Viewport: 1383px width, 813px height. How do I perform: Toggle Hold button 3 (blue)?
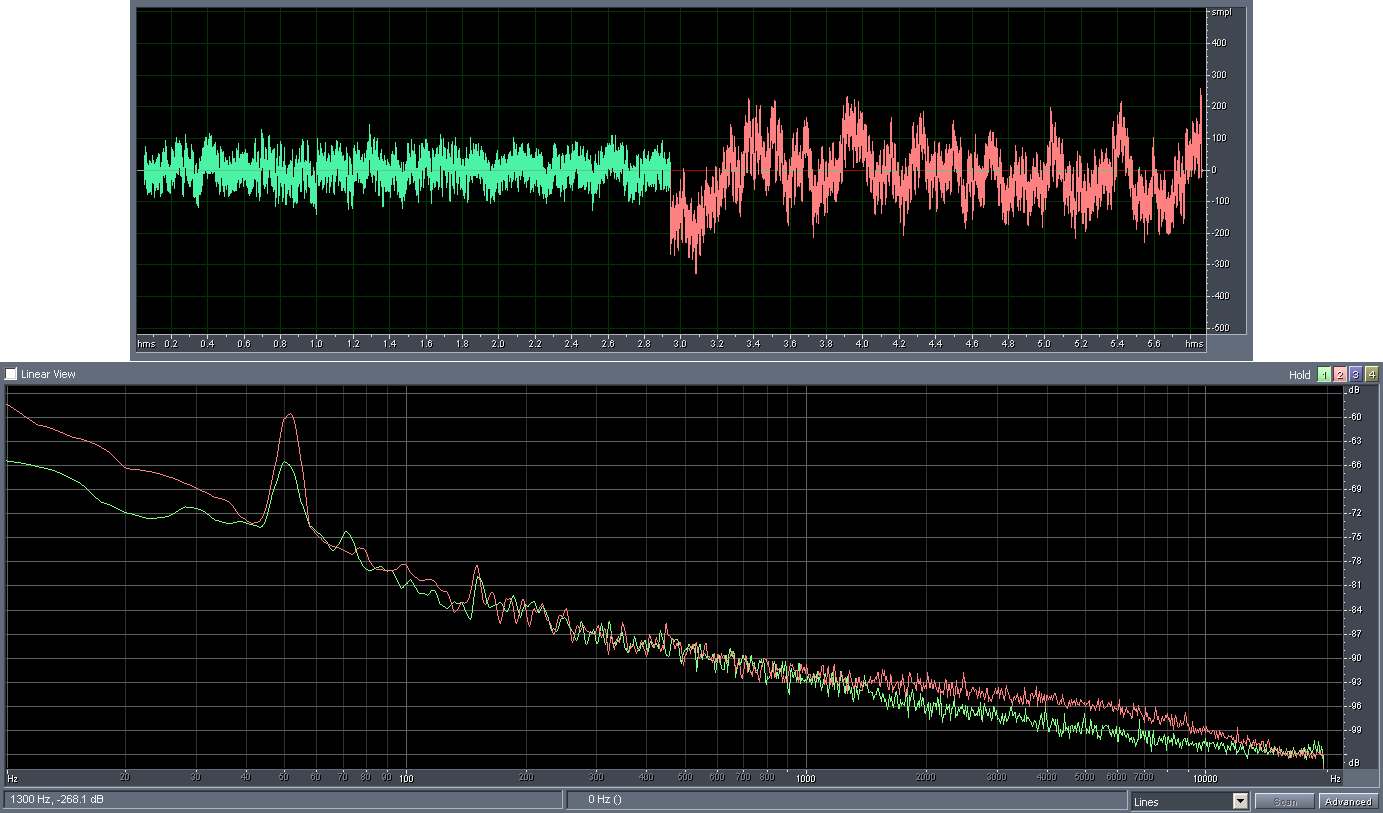tap(1356, 375)
